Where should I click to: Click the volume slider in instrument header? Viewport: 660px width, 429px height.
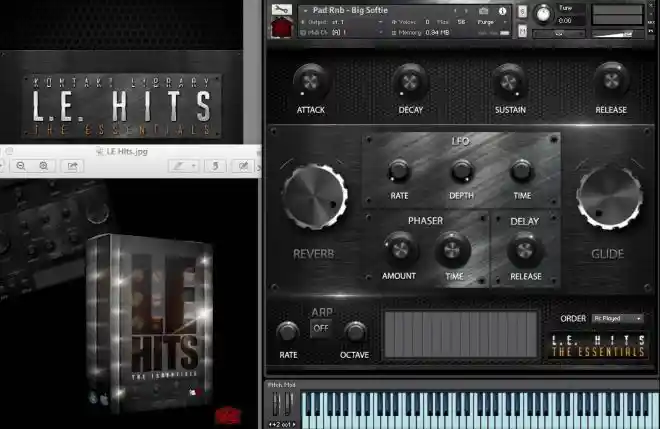pos(617,34)
